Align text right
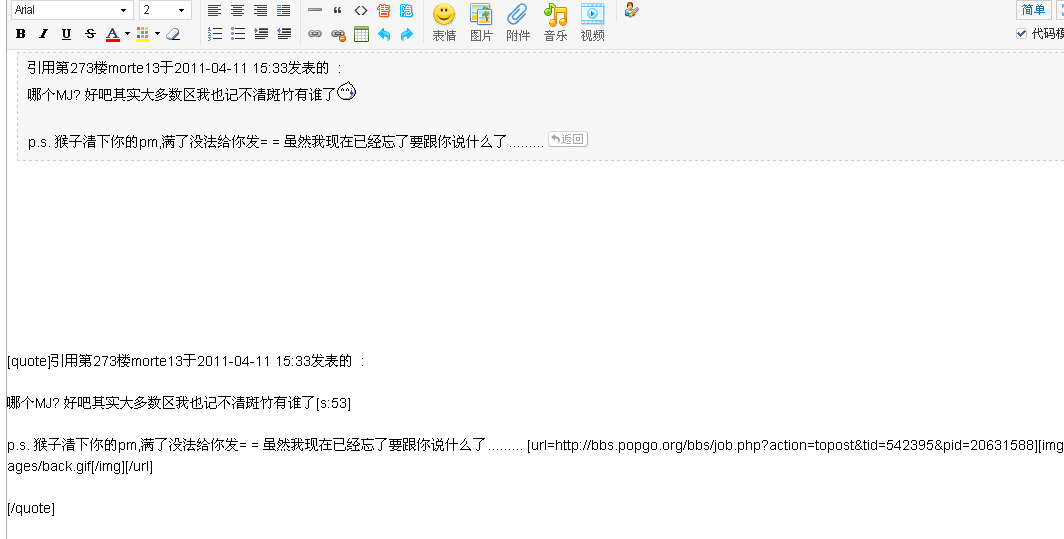This screenshot has height=539, width=1064. click(261, 10)
